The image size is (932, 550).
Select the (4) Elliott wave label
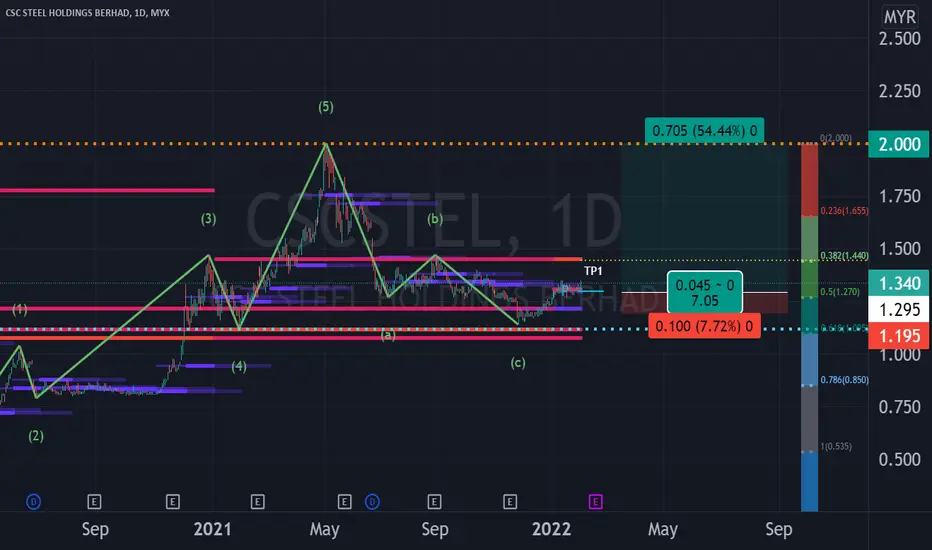239,366
